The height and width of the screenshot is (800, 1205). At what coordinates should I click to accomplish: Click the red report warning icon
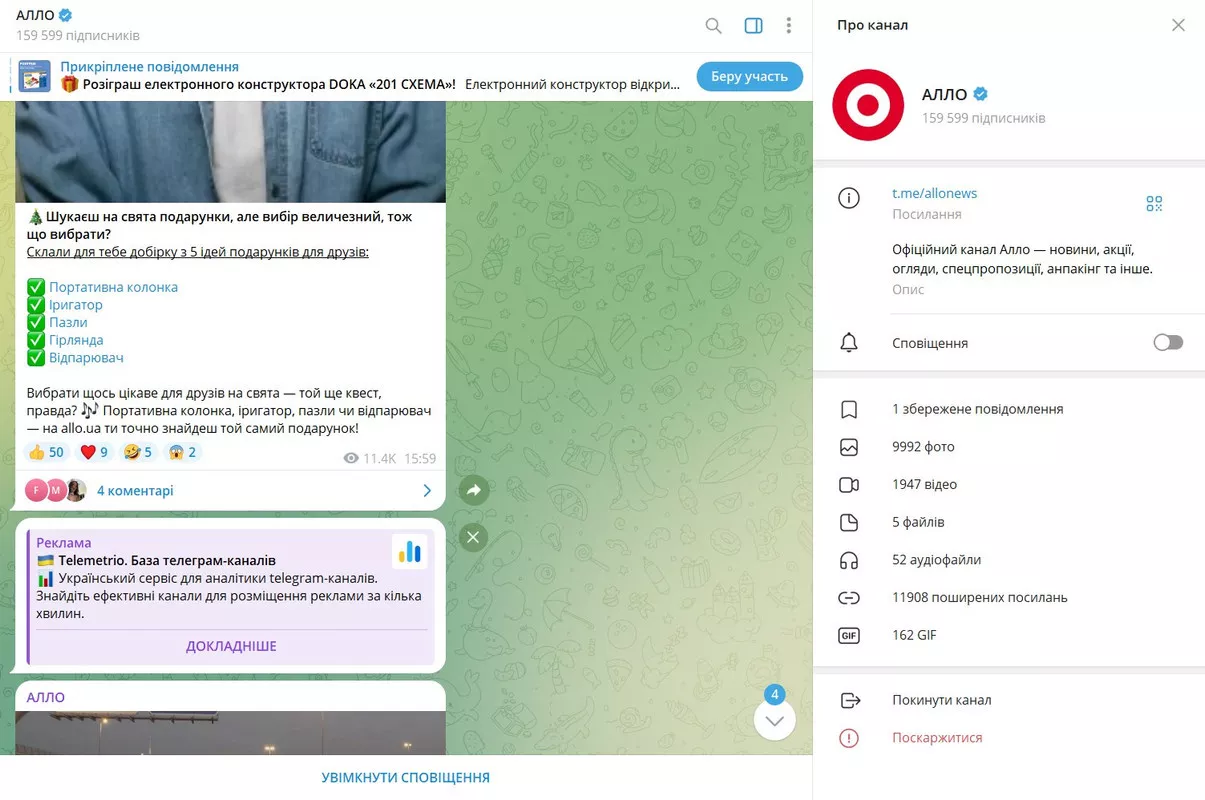tap(849, 738)
